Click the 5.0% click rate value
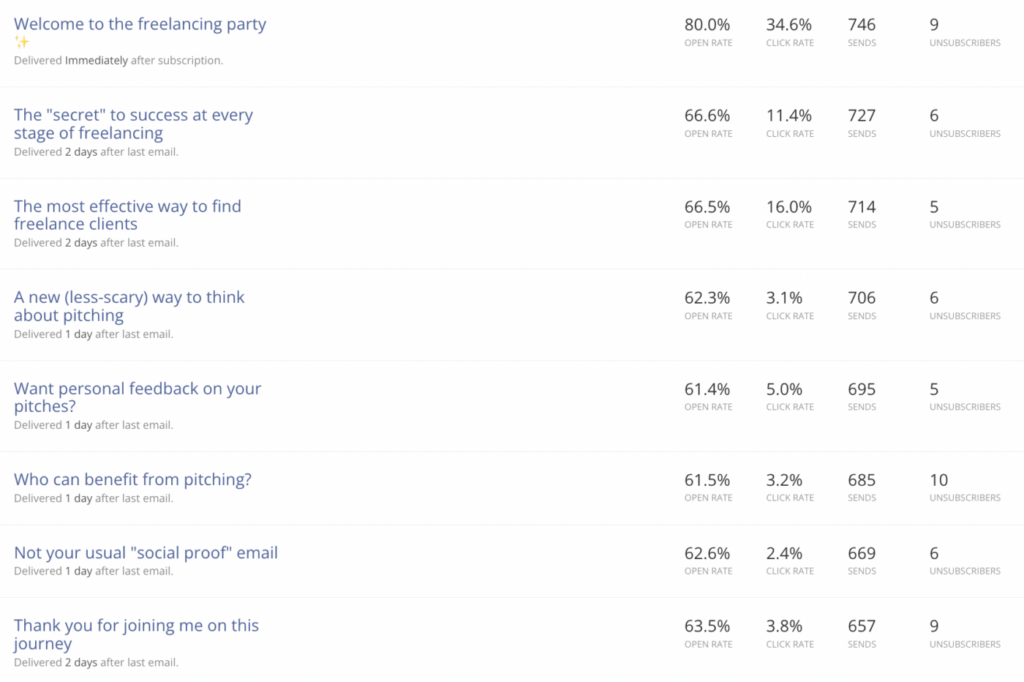Image resolution: width=1024 pixels, height=682 pixels. click(785, 389)
